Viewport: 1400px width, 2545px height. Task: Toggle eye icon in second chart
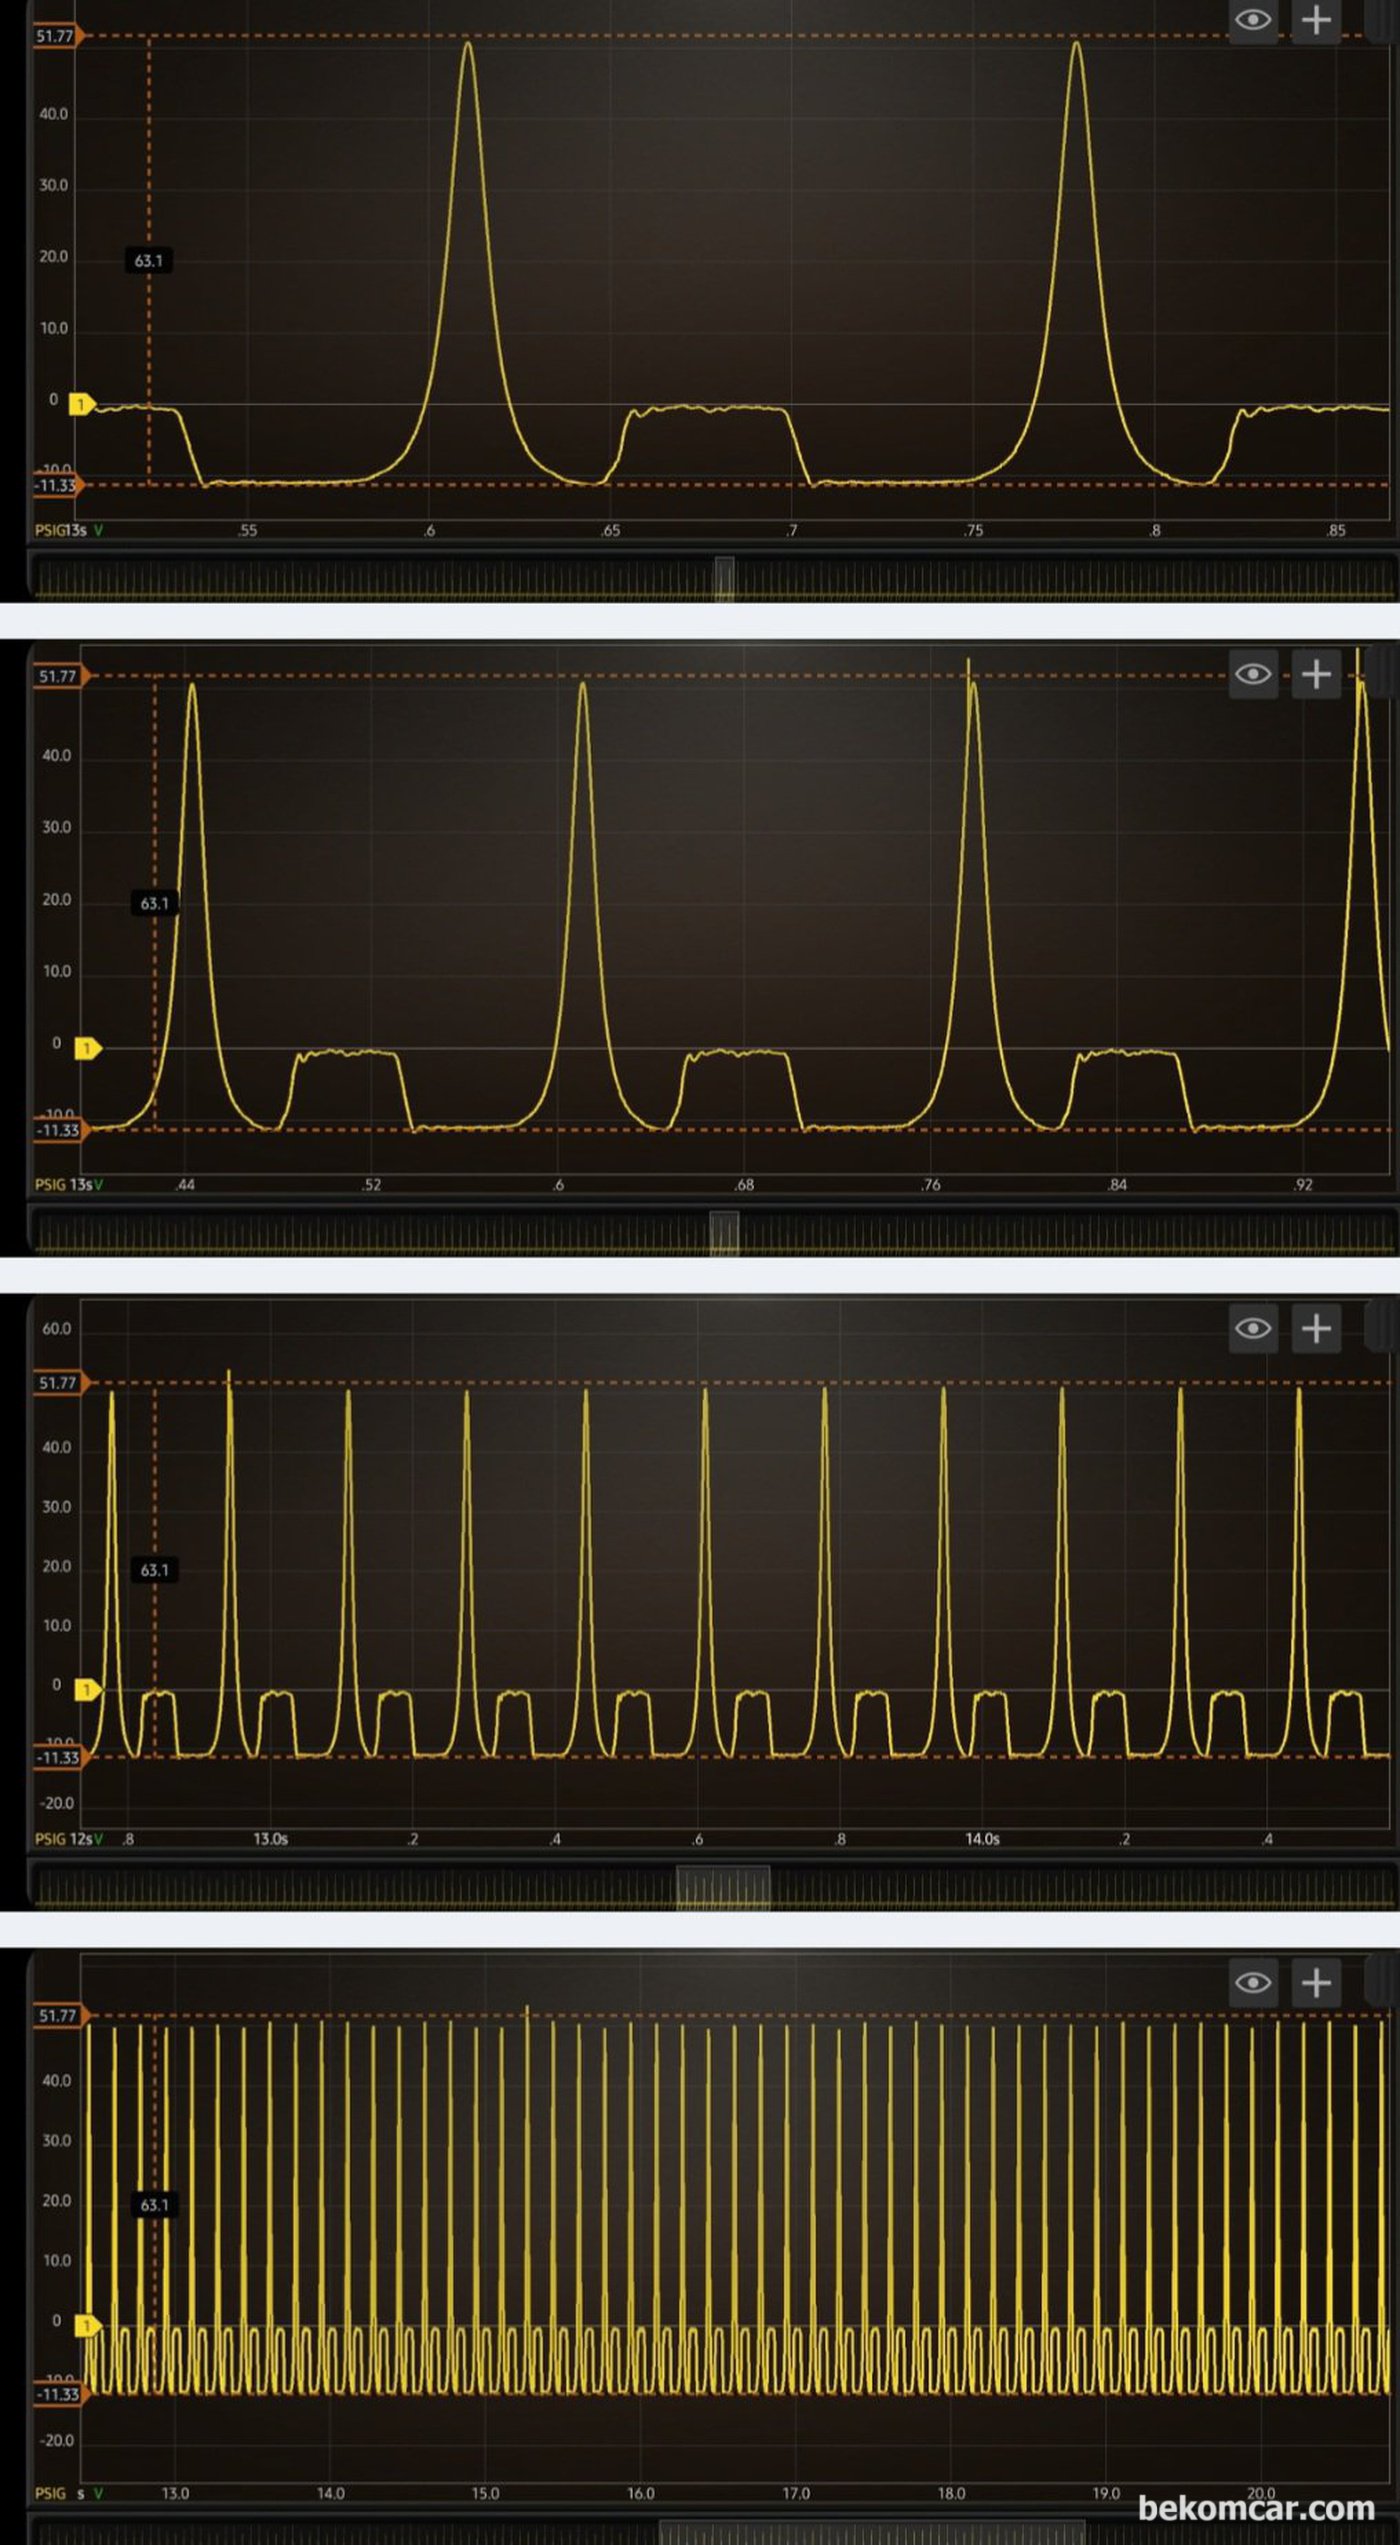click(1253, 674)
